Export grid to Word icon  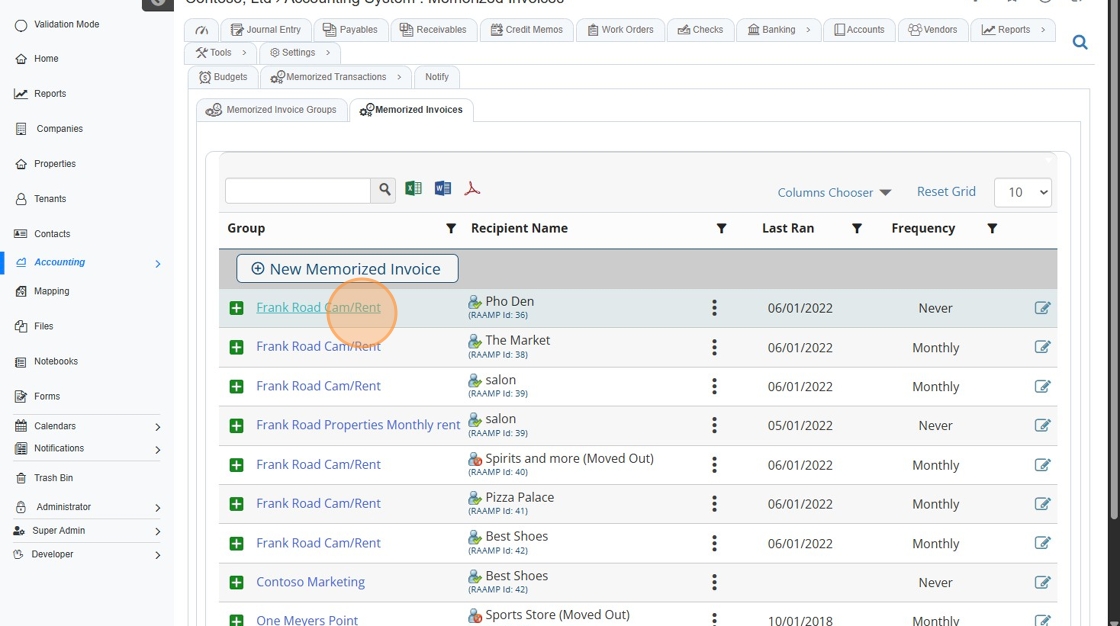pyautogui.click(x=443, y=189)
